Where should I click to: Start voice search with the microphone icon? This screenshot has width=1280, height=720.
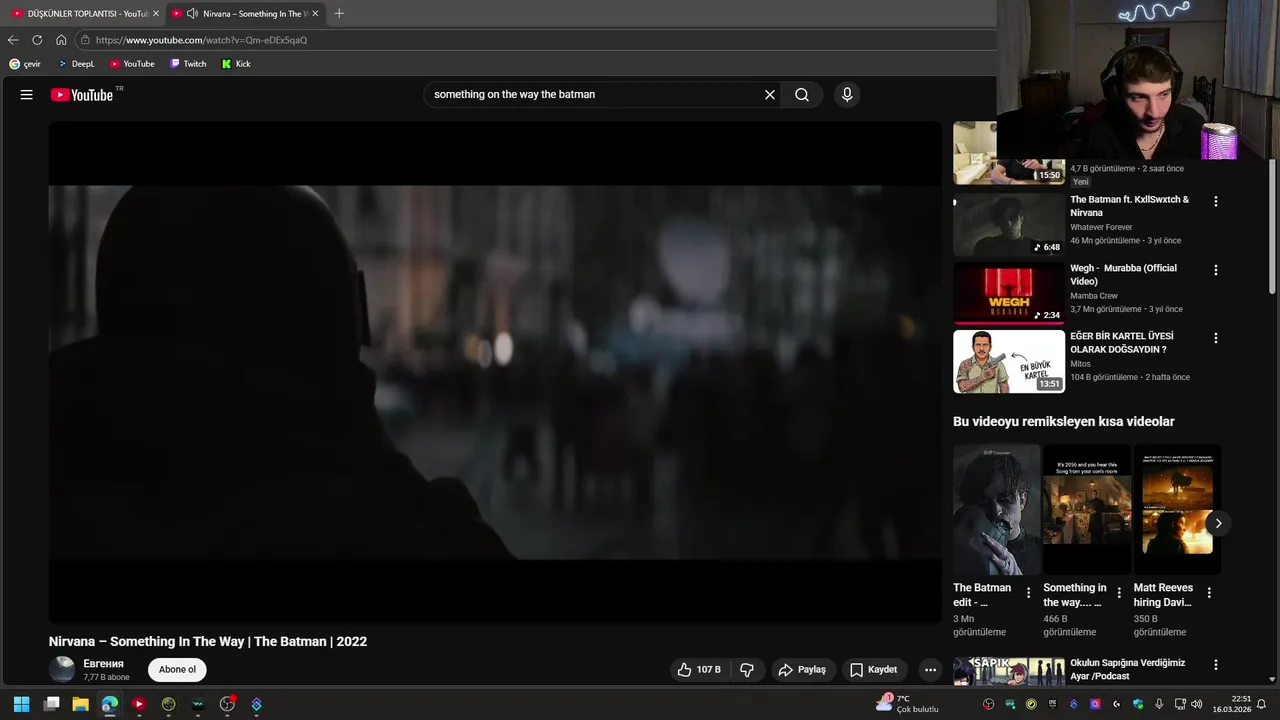[x=847, y=94]
